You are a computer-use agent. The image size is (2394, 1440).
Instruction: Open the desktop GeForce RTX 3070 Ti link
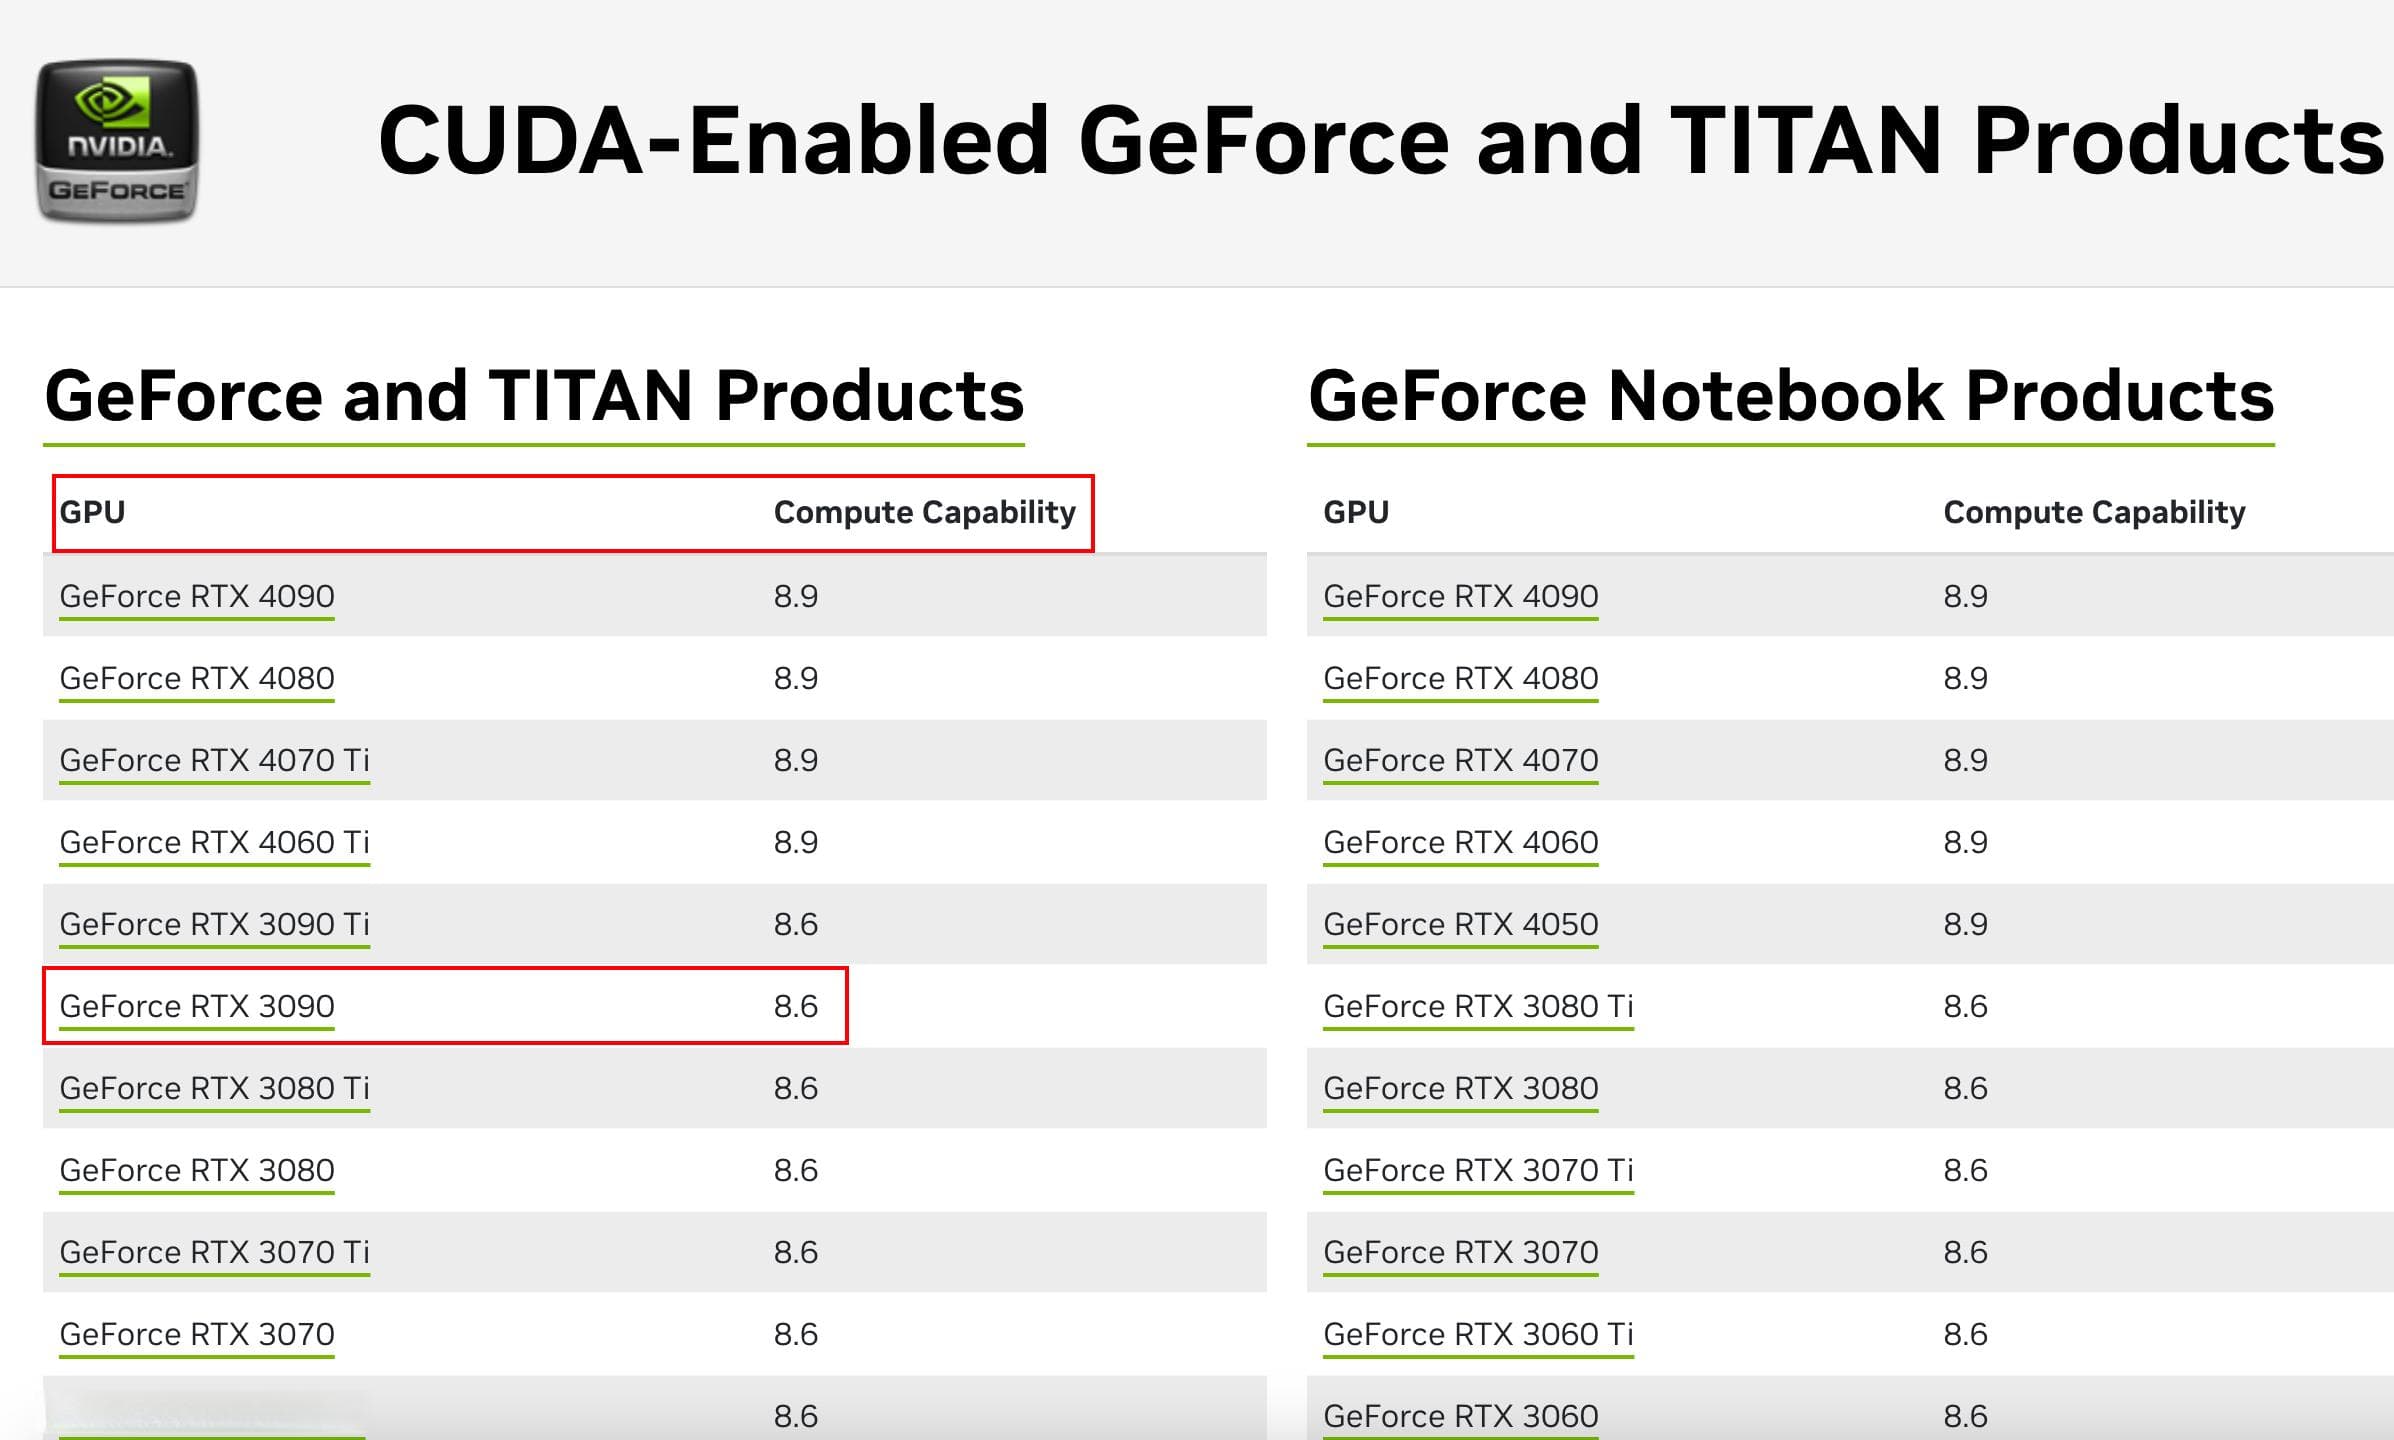click(214, 1252)
